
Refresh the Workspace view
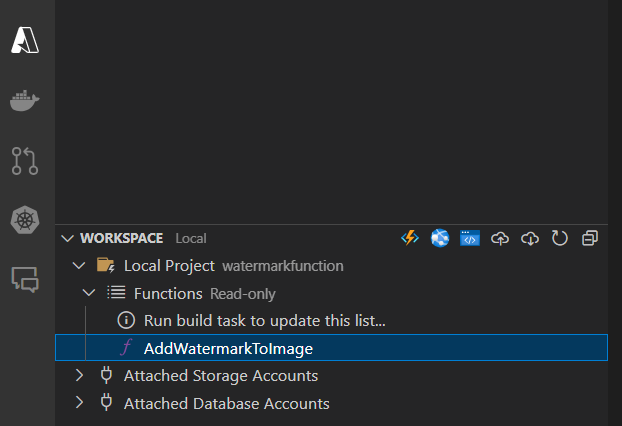tap(560, 238)
